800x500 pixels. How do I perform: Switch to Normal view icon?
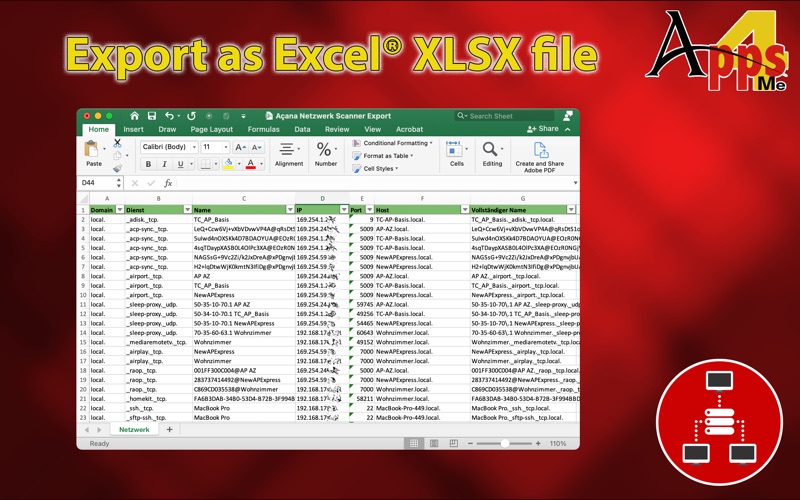[x=414, y=443]
